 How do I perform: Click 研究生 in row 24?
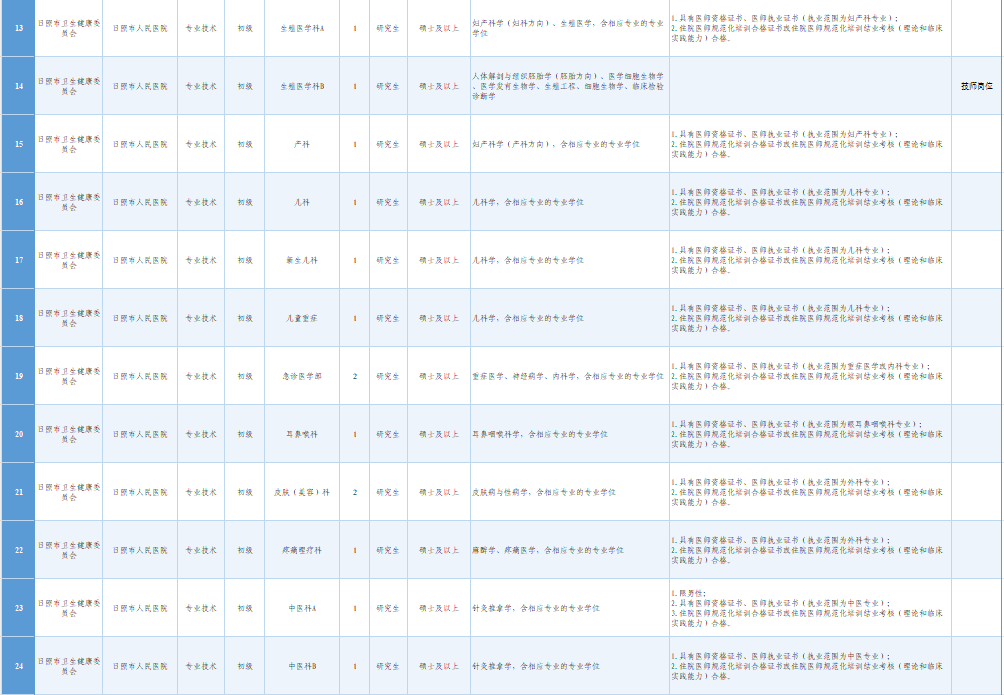(x=387, y=666)
